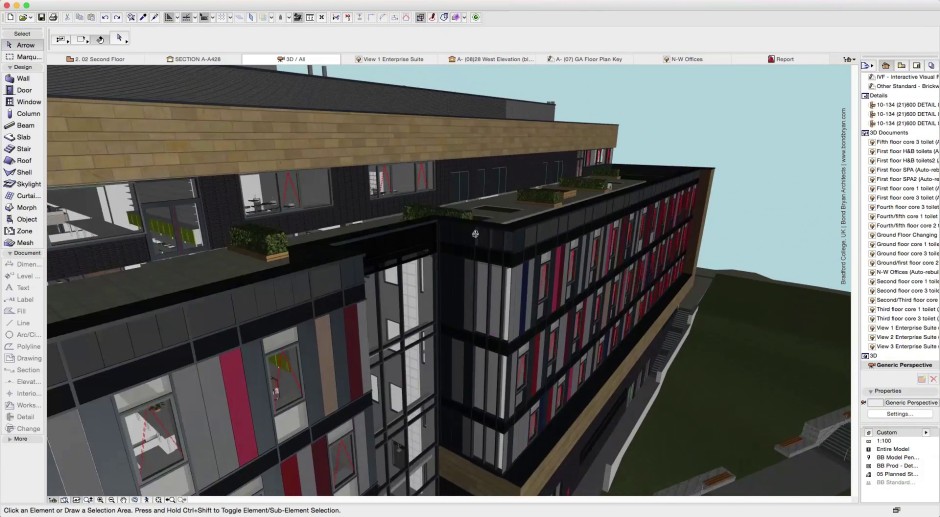Select the Dimension tool
This screenshot has height=517, width=940.
tap(22, 264)
